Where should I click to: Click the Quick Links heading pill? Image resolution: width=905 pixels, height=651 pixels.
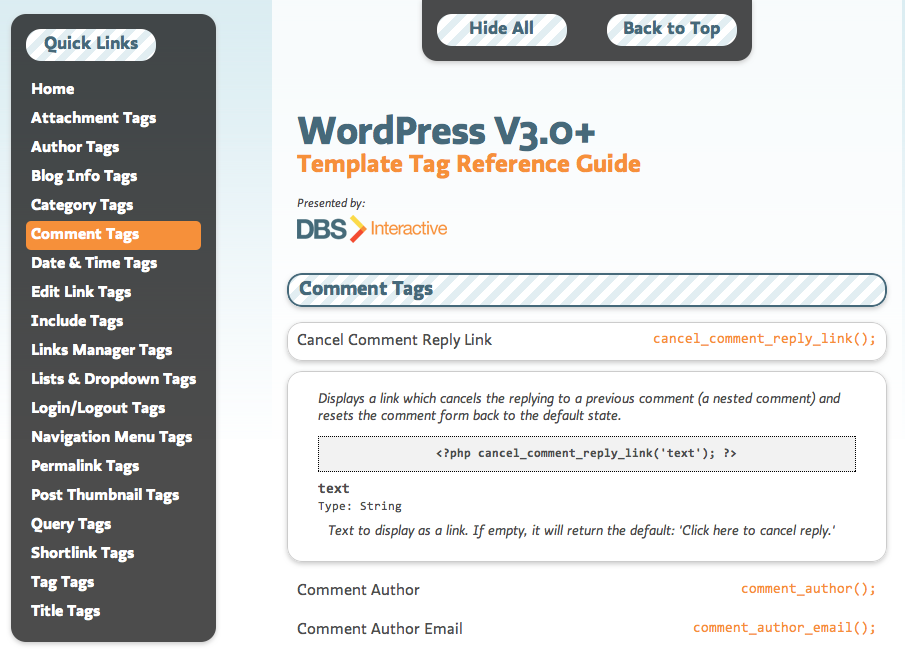click(x=91, y=44)
